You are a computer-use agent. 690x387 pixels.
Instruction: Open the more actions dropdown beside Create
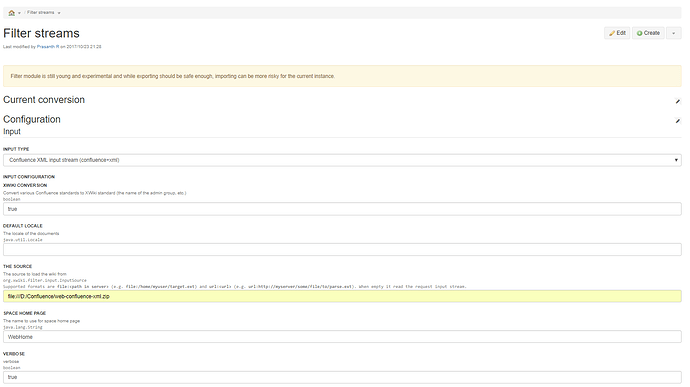tap(673, 33)
